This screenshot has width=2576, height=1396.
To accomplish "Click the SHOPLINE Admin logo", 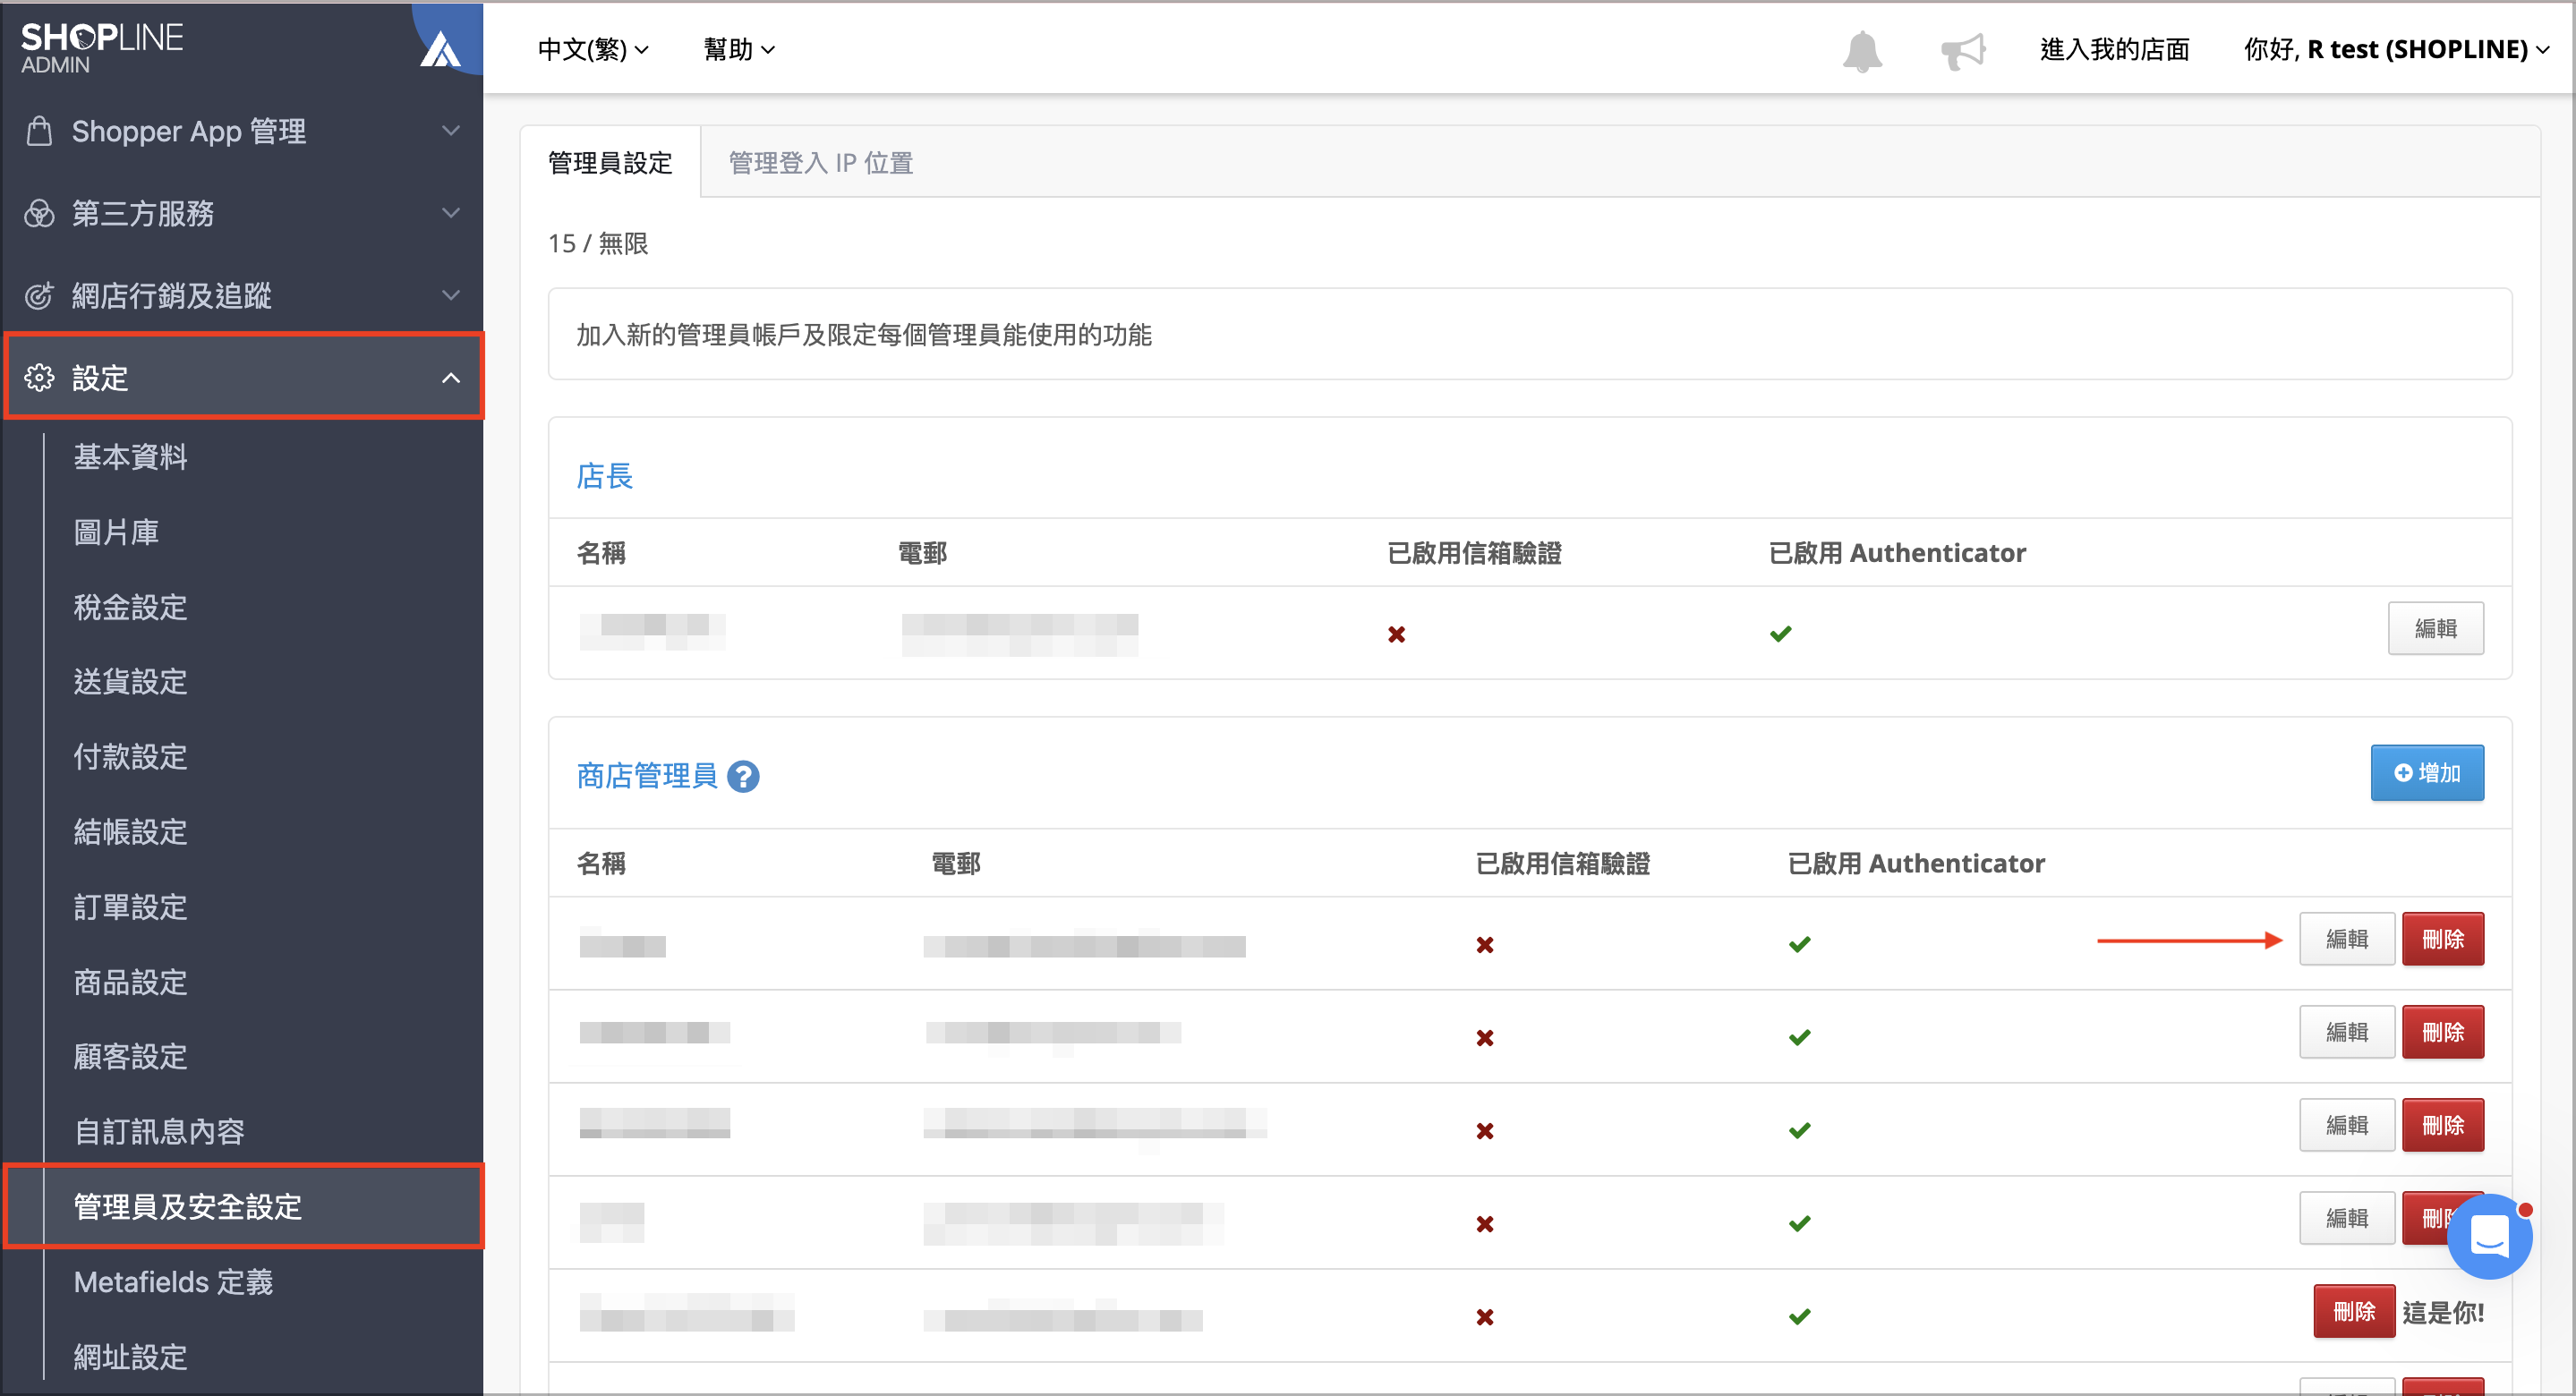I will point(102,48).
